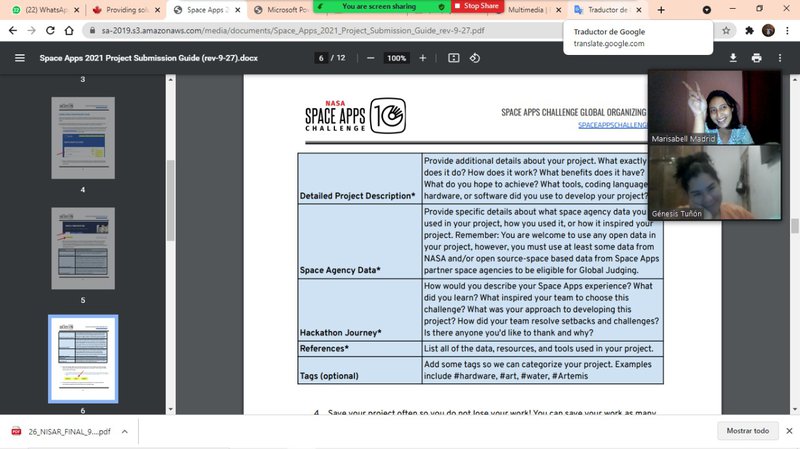Open the SPACEAPPSCHALLENGE link

612,127
